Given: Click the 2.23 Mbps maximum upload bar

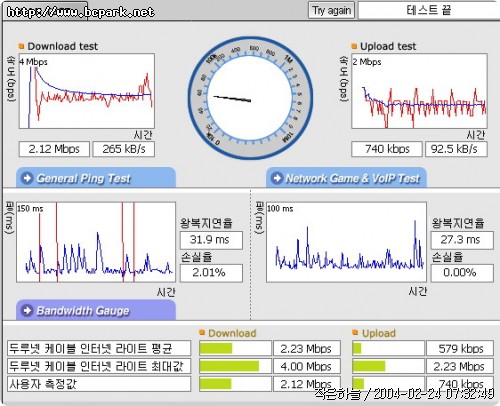Looking at the screenshot, I should [388, 366].
